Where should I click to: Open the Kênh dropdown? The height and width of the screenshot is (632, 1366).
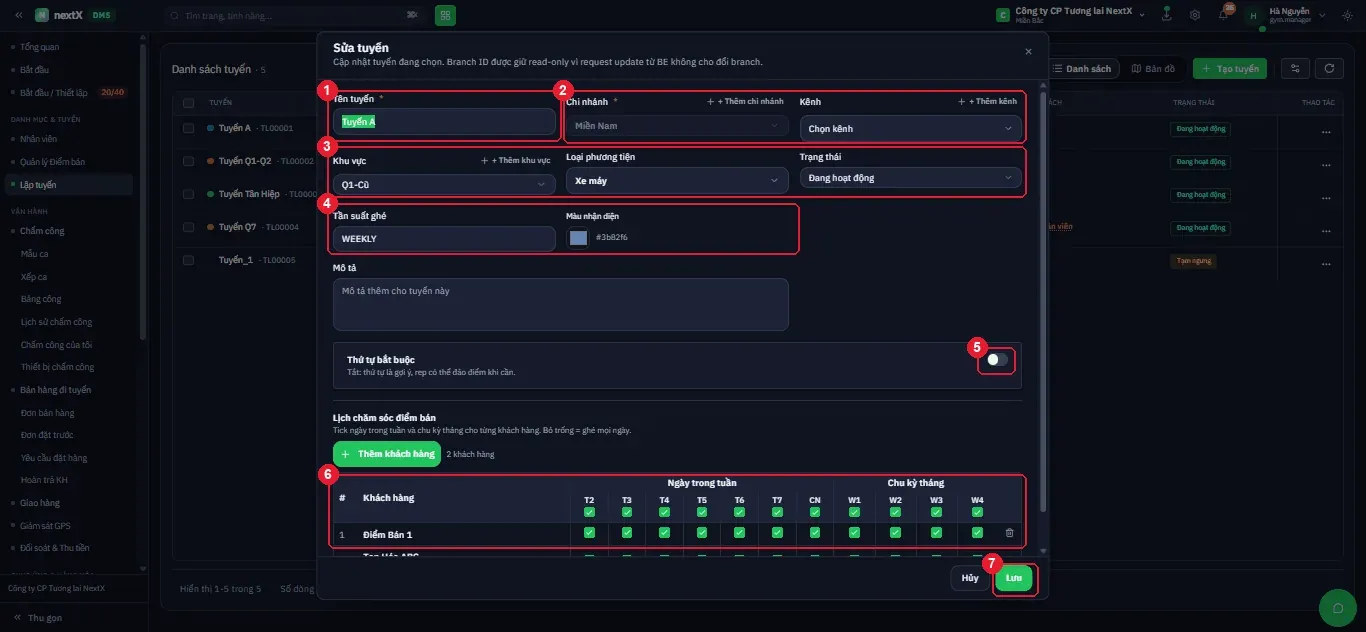point(911,128)
